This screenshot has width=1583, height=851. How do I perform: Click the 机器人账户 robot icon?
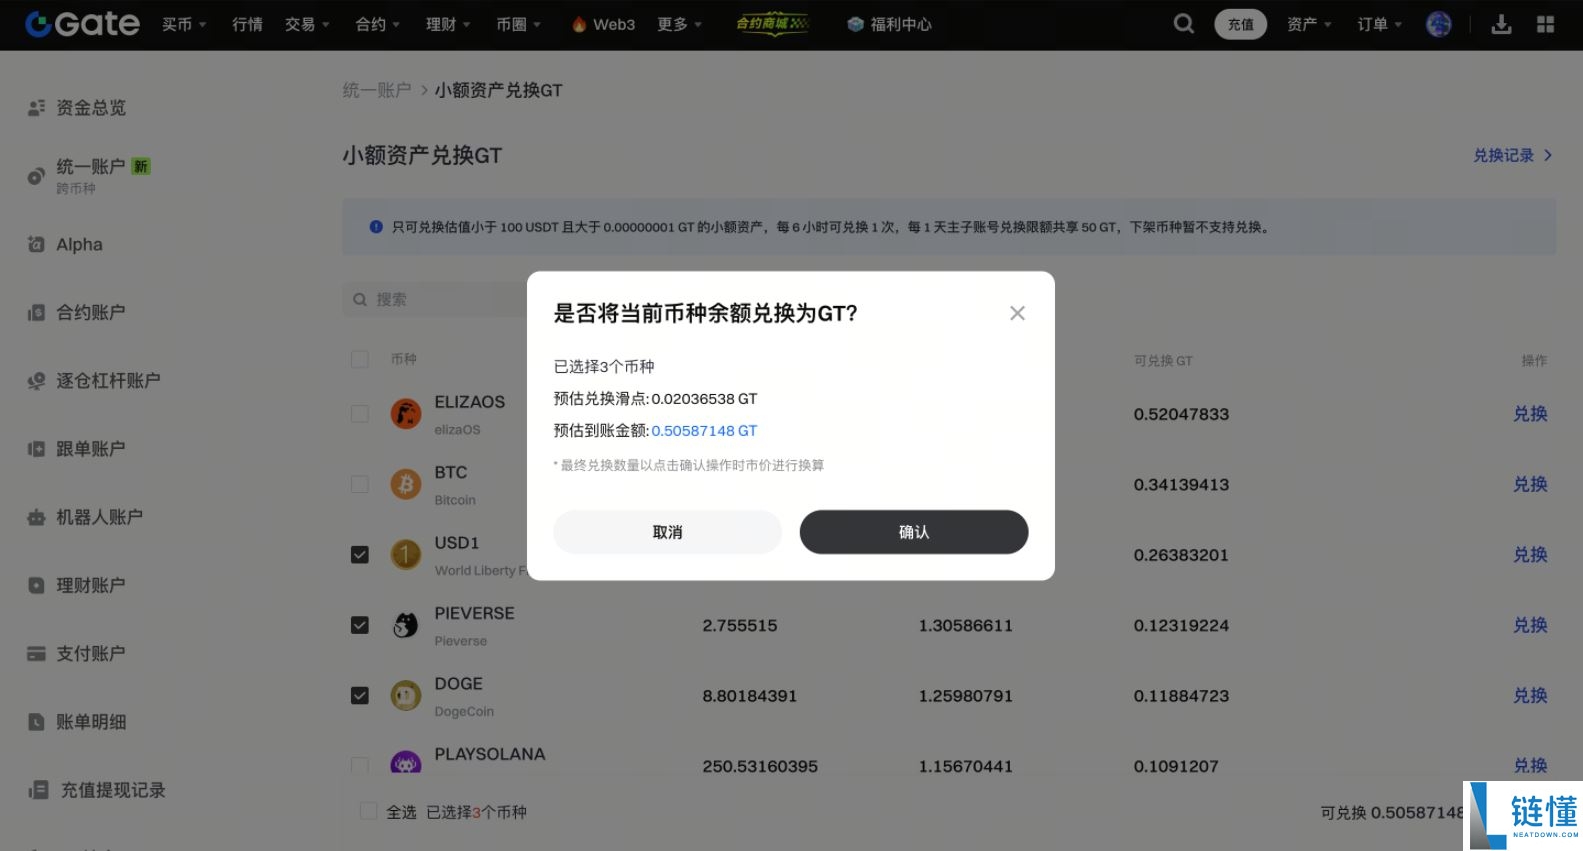click(x=36, y=517)
